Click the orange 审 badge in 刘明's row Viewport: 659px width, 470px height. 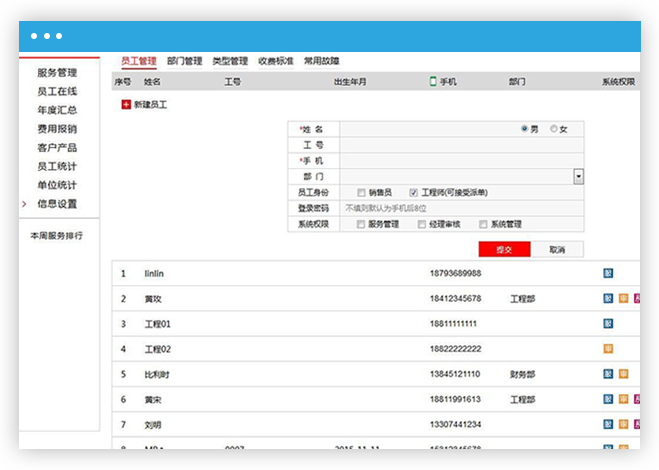coord(622,424)
